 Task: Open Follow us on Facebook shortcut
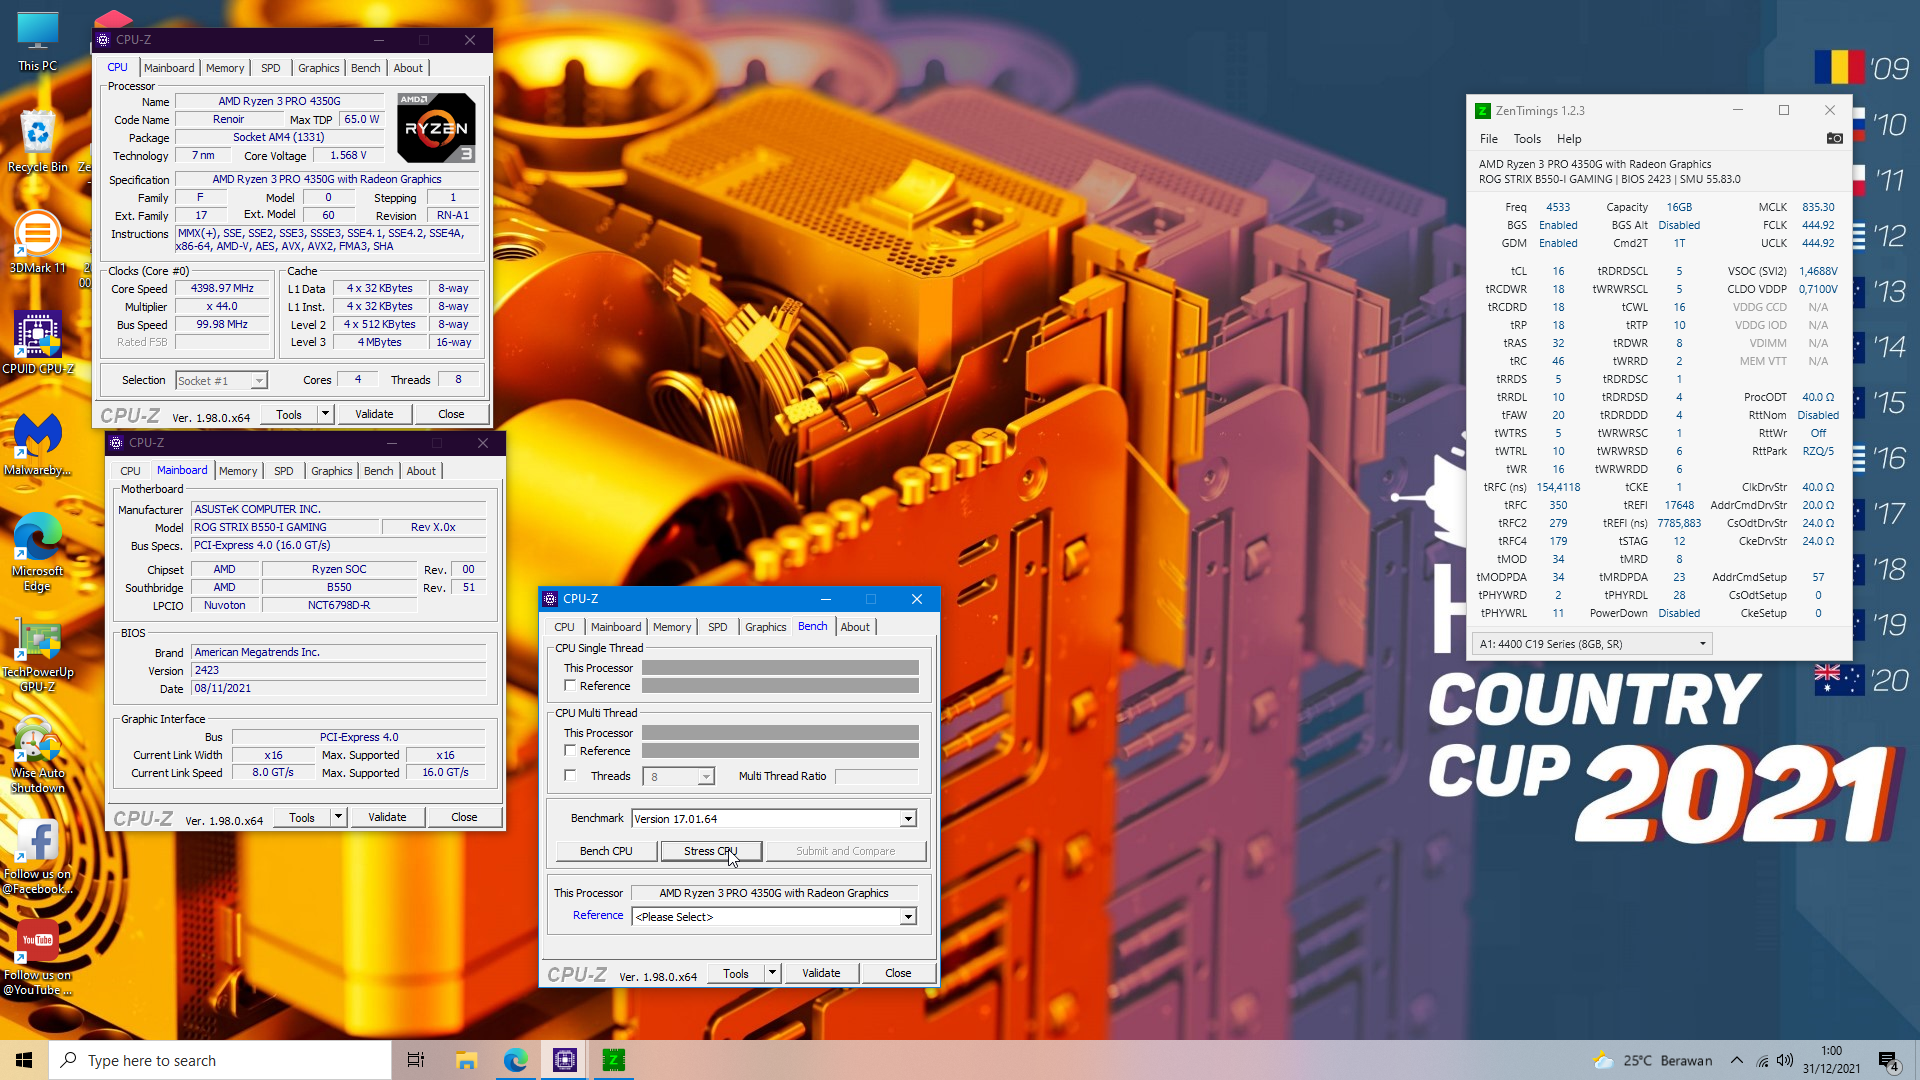(x=37, y=858)
